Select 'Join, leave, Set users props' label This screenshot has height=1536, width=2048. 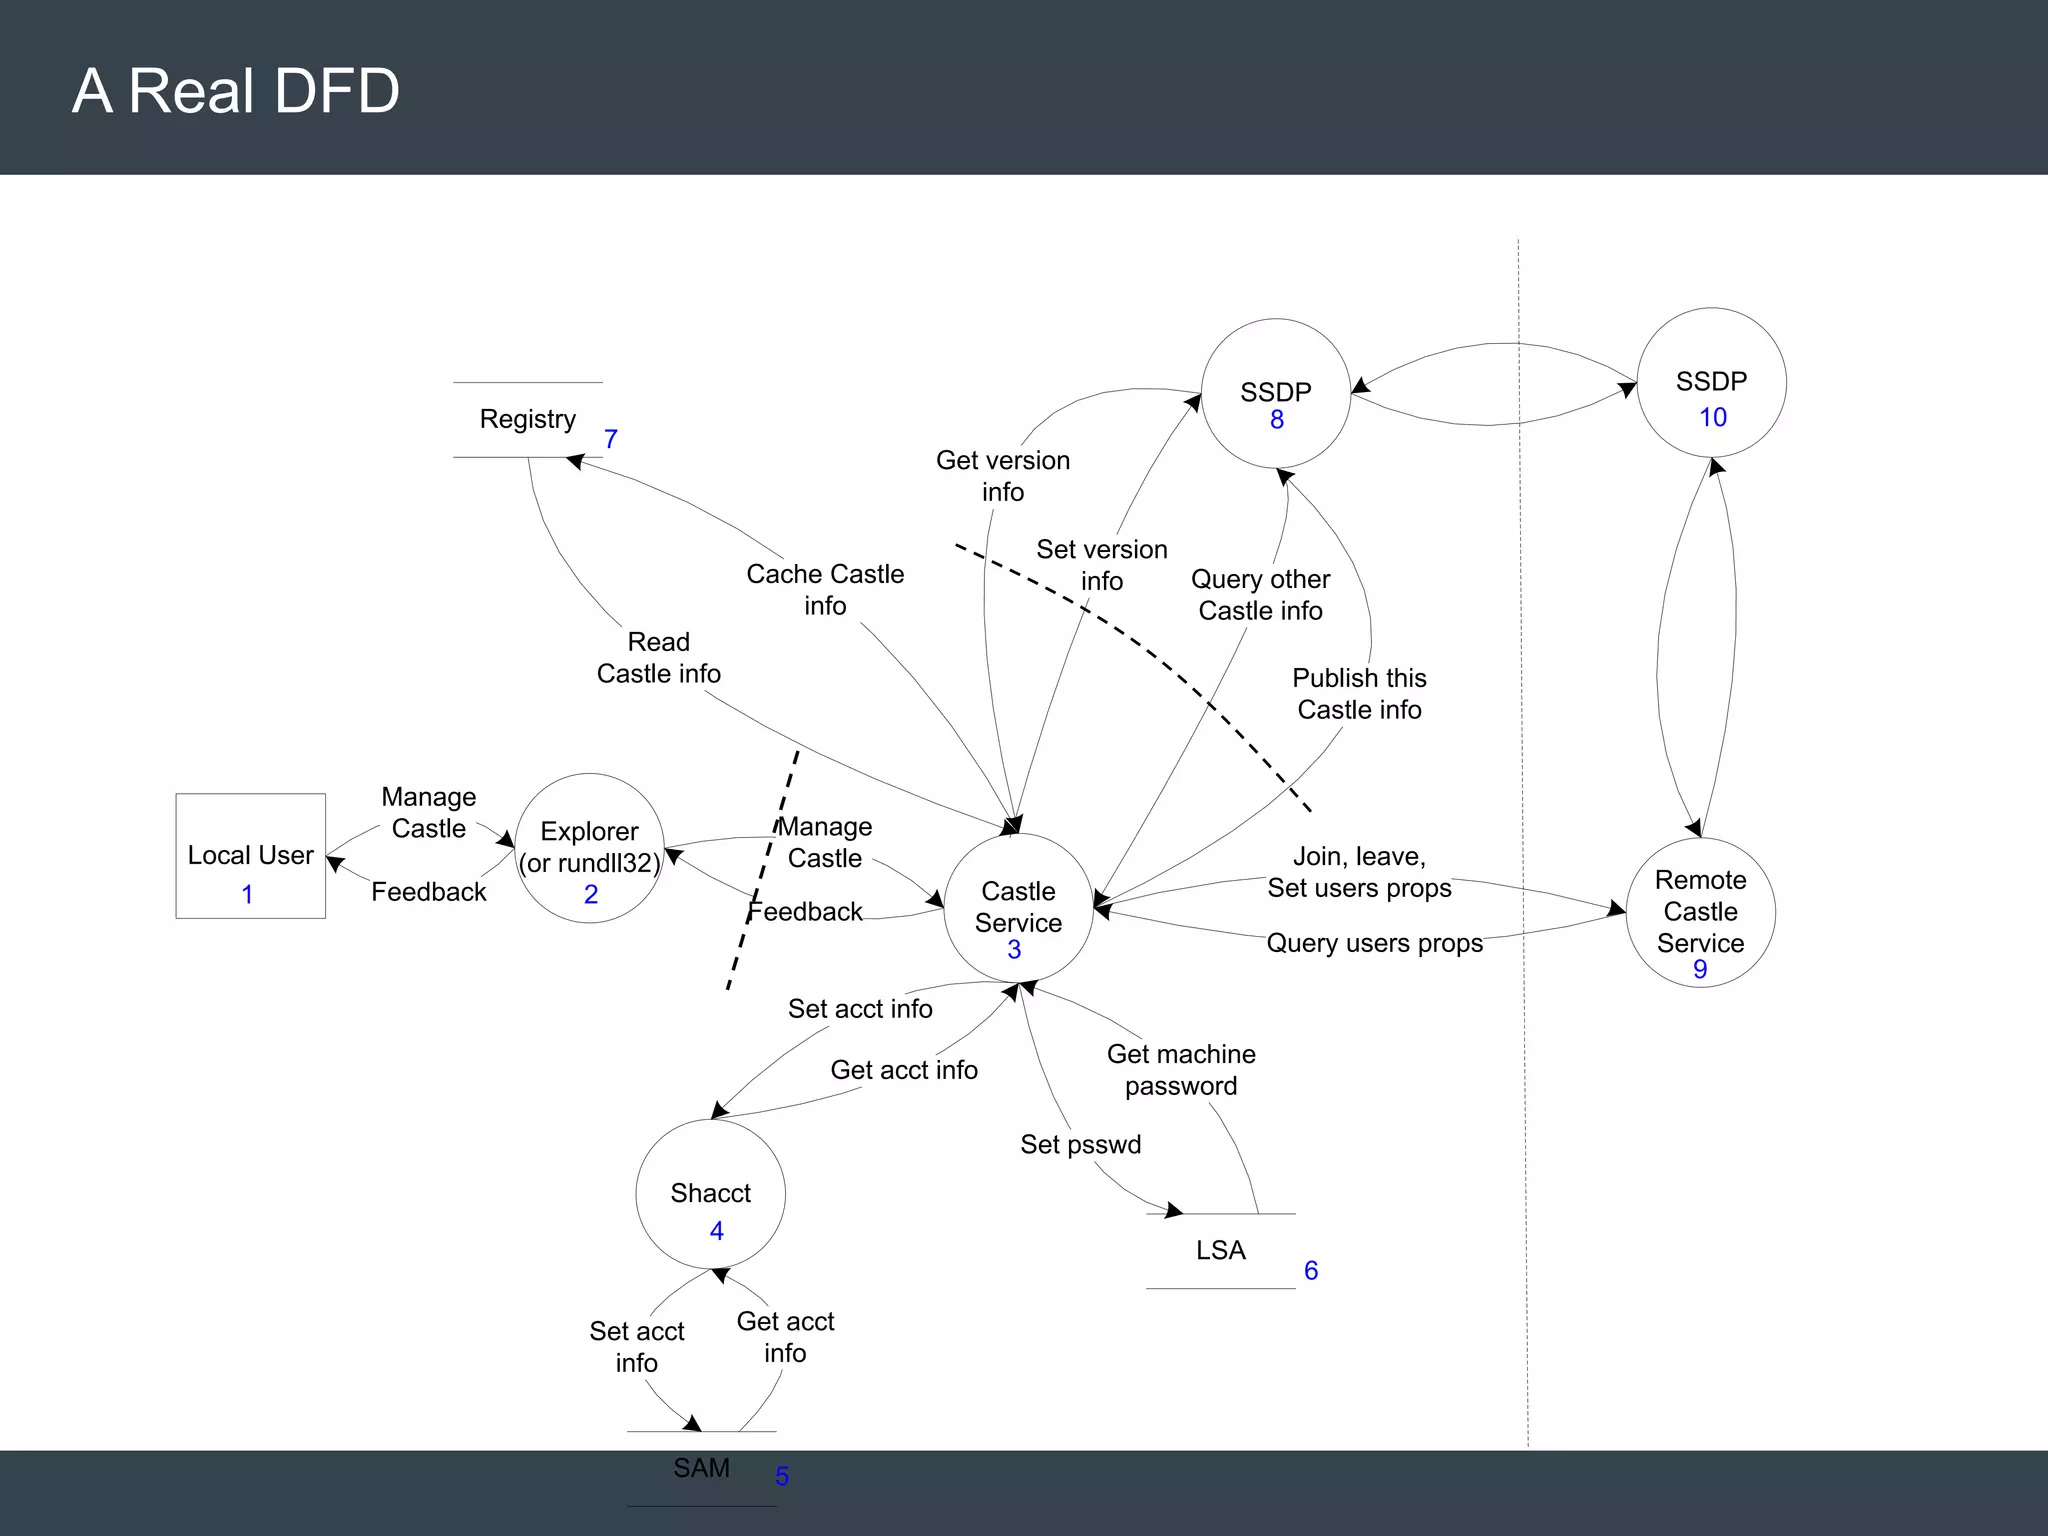1359,872
